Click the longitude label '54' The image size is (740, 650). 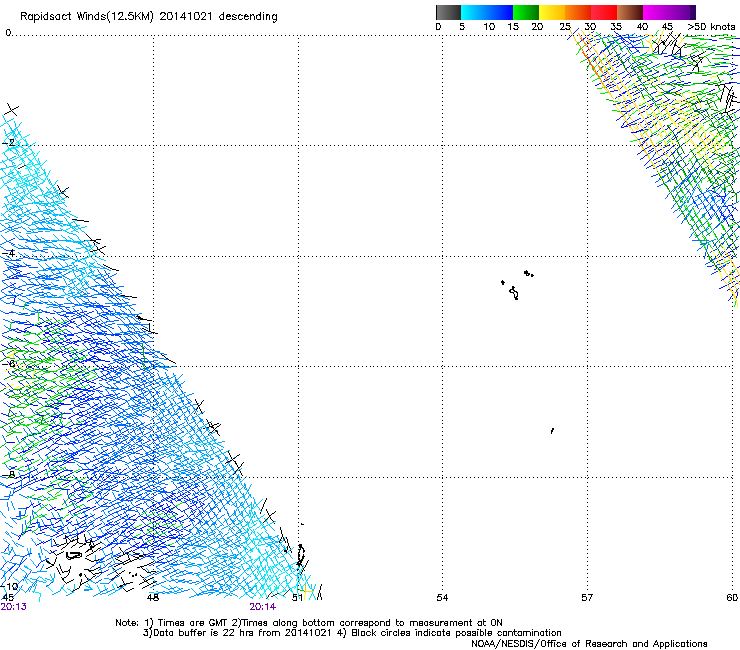point(442,598)
